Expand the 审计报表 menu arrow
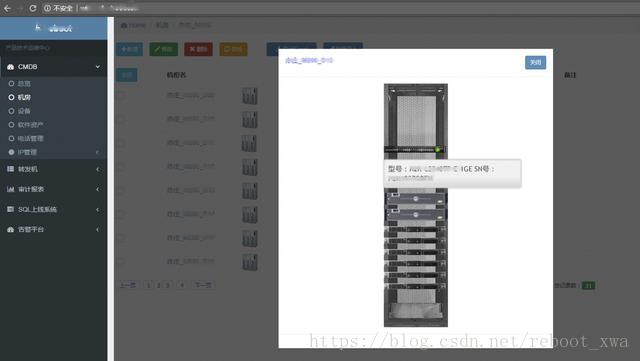The image size is (640, 361). pos(98,189)
